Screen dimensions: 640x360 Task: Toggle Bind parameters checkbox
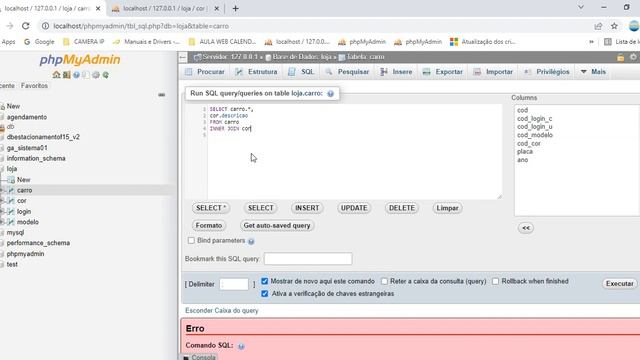point(191,240)
